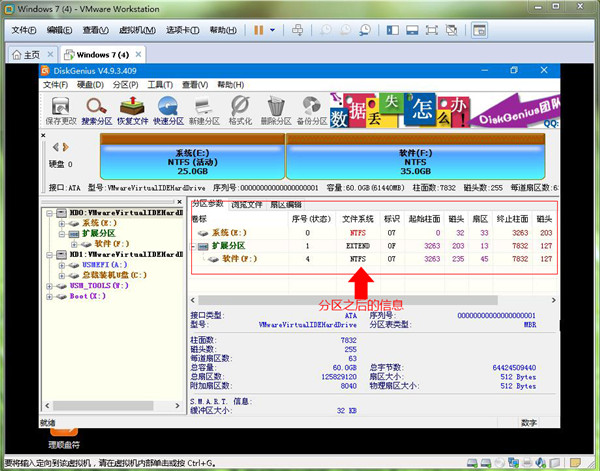Expand Boot(X:) tree node

click(49, 296)
